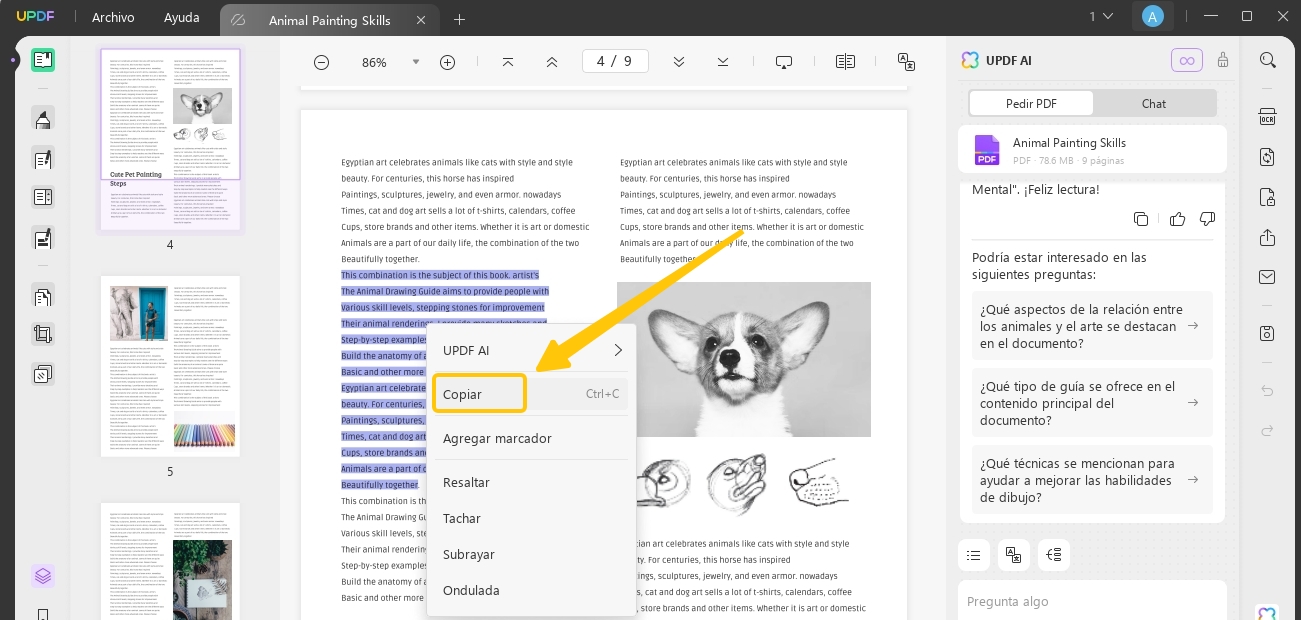Start the slideshow presentation icon

(784, 62)
